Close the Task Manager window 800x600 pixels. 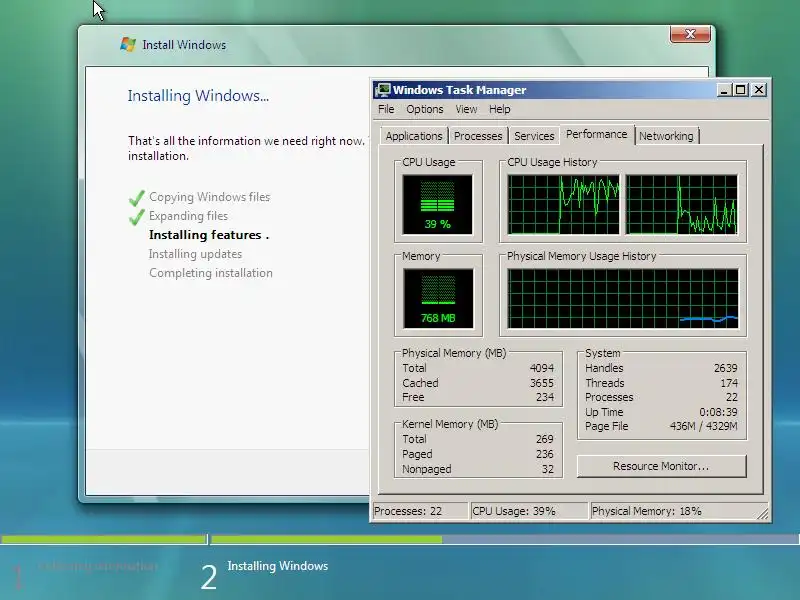(759, 90)
